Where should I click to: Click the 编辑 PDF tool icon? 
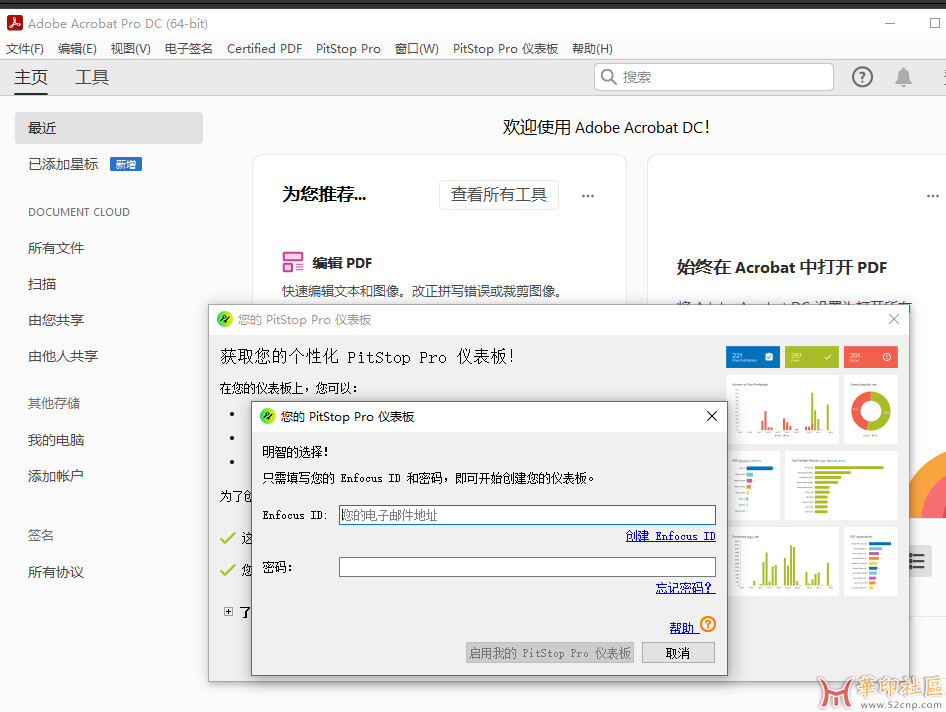pyautogui.click(x=293, y=263)
